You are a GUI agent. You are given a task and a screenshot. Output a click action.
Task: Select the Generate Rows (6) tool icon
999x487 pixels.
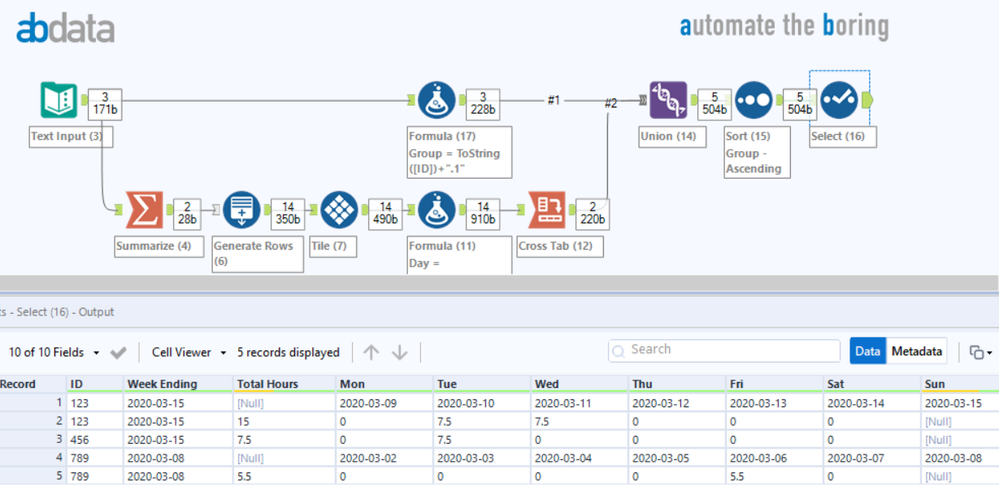click(241, 209)
